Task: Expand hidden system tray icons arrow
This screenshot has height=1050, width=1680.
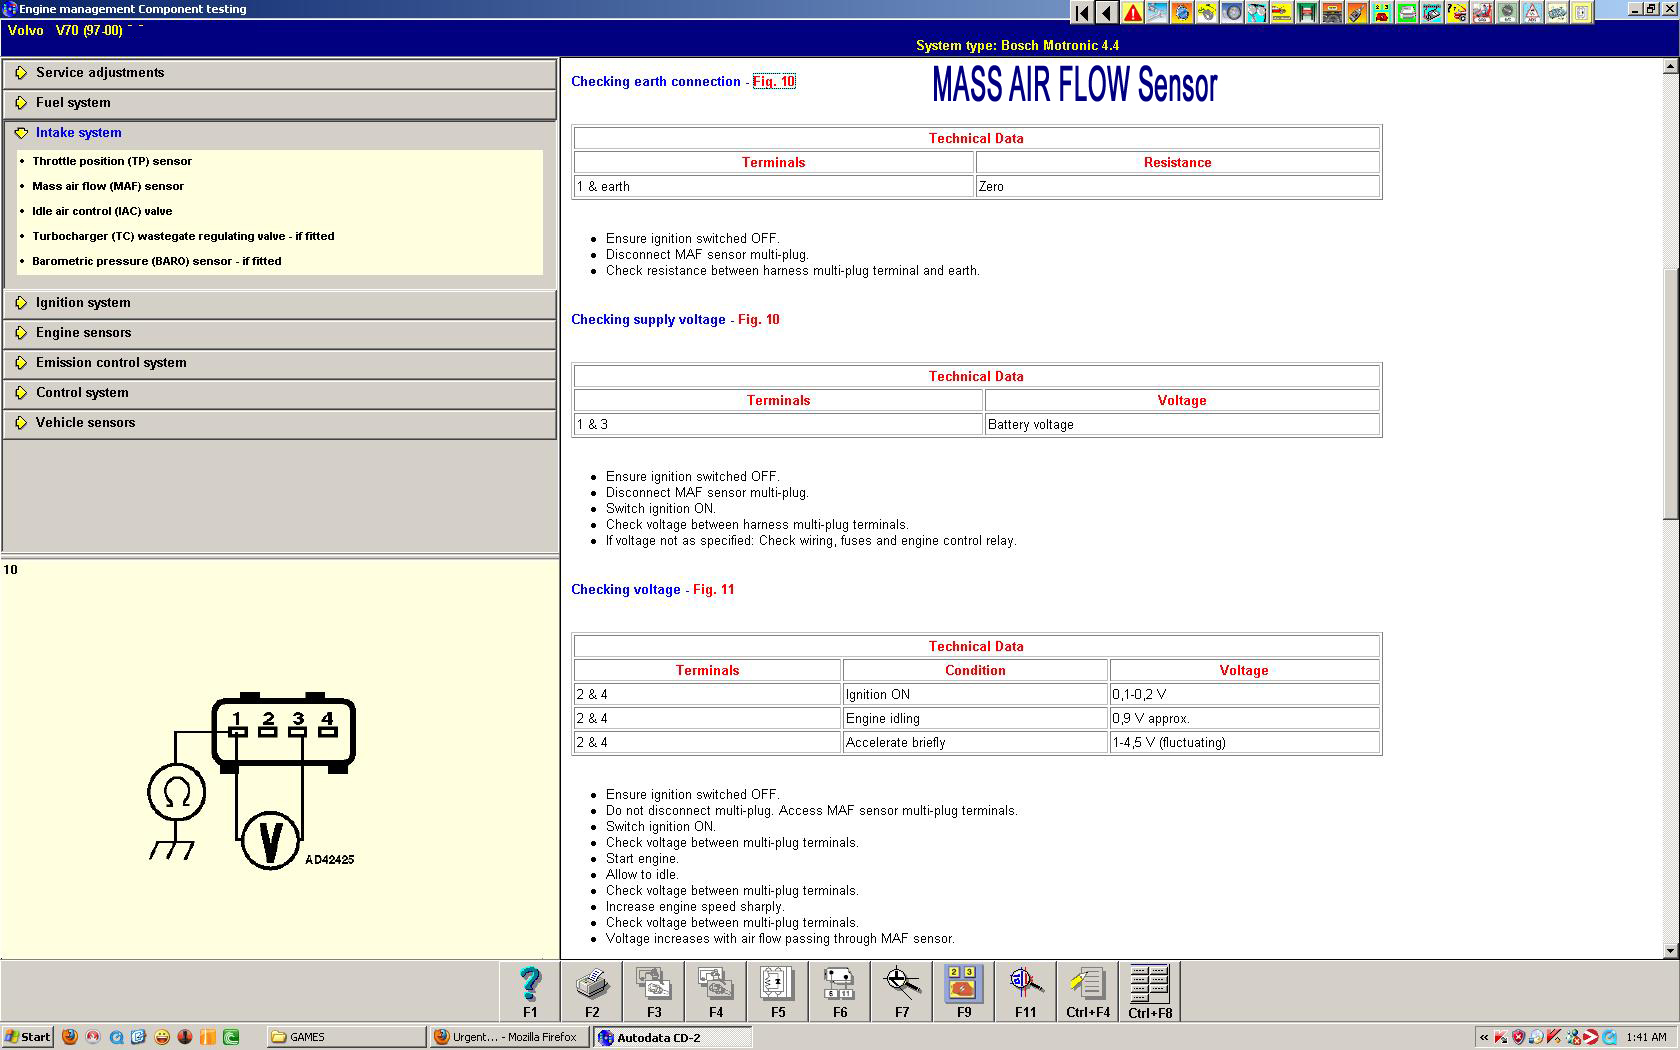Action: (x=1484, y=1037)
